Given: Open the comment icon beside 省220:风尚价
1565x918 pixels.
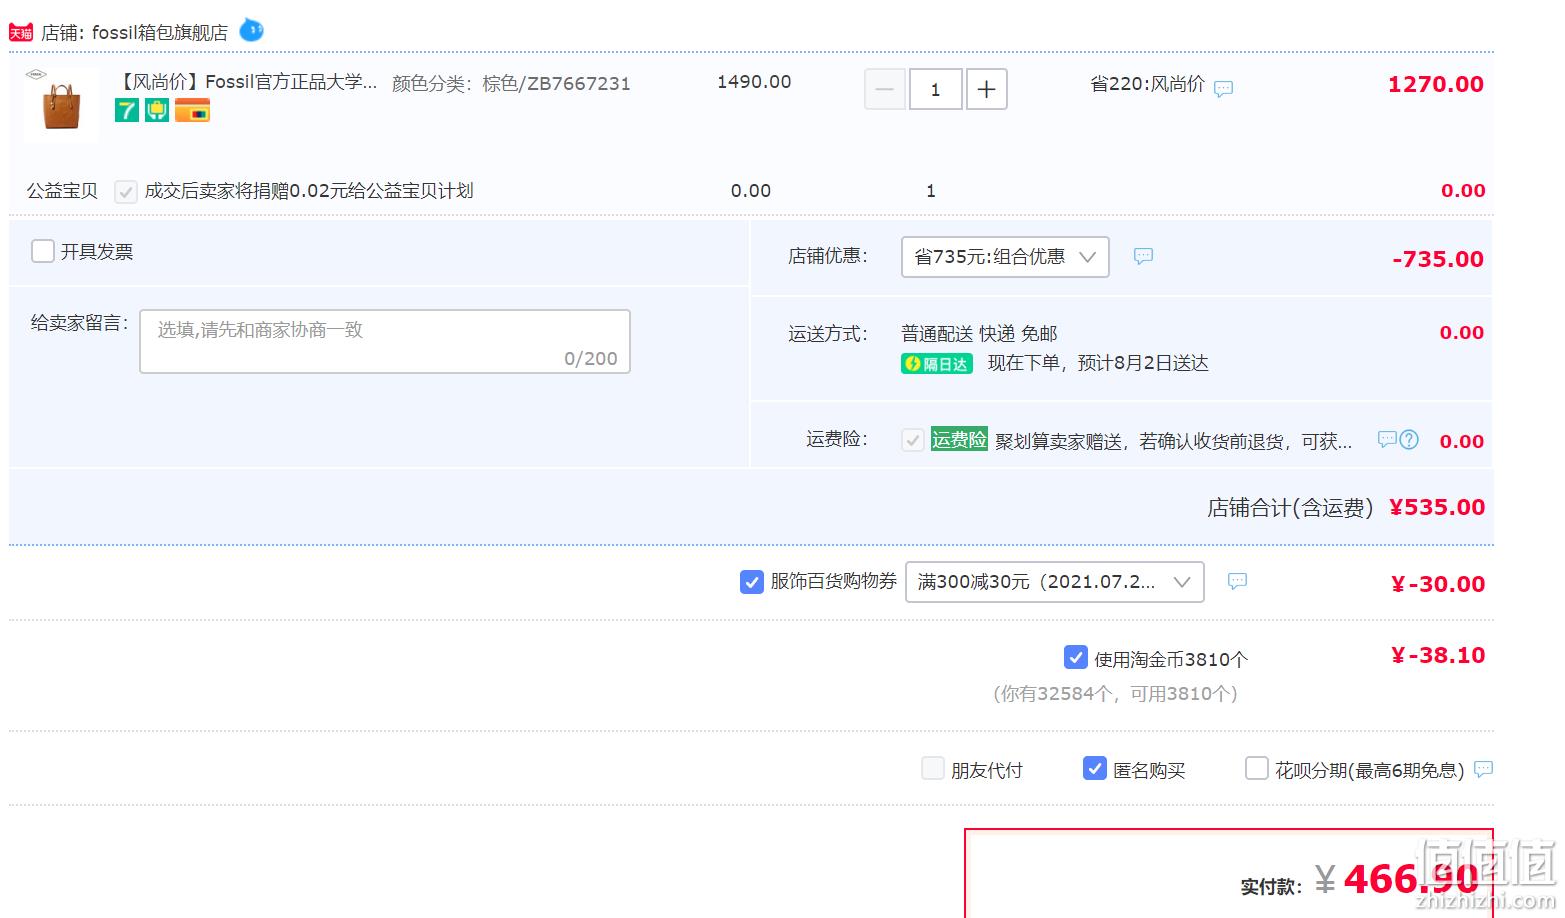Looking at the screenshot, I should 1223,88.
